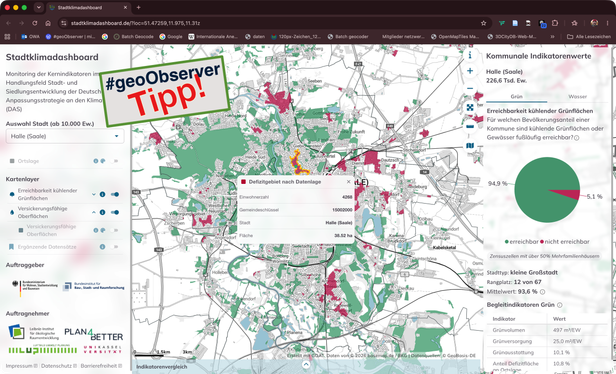Click the Kartenlayer section heading
This screenshot has width=616, height=374.
click(22, 179)
